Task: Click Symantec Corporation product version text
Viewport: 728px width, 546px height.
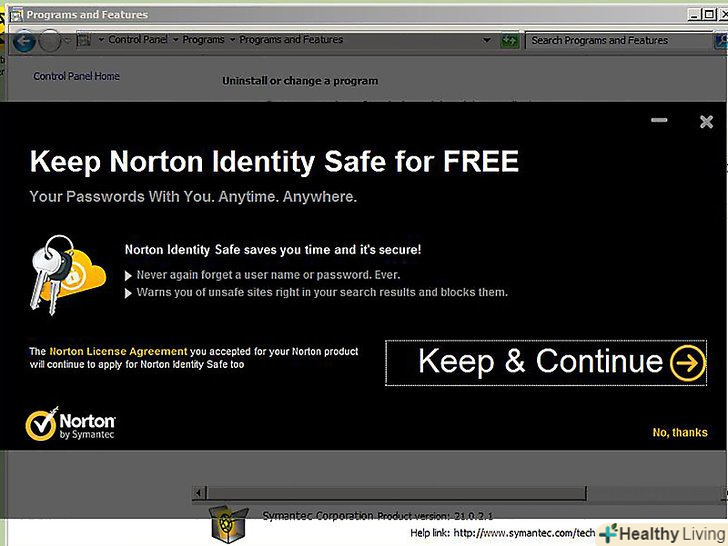Action: pos(378,516)
